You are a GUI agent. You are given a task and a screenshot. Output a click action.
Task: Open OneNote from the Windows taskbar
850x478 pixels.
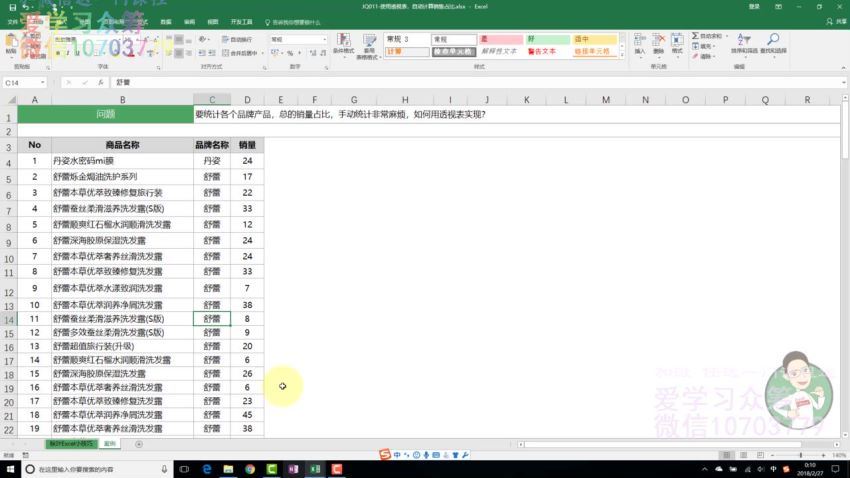point(293,468)
